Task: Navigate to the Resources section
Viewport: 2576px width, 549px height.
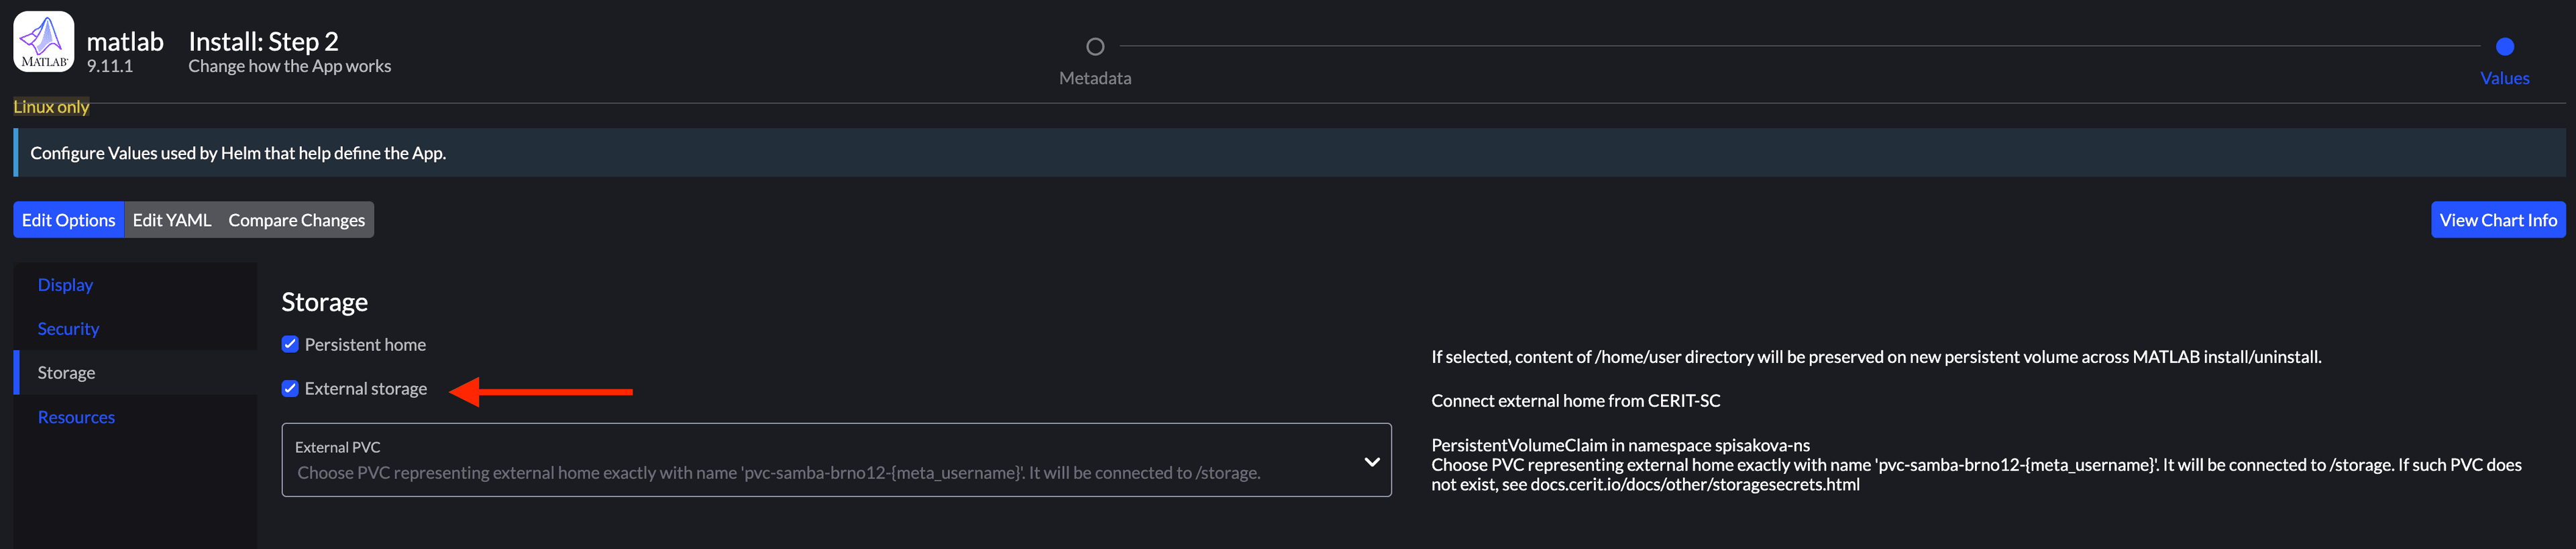Action: point(76,417)
